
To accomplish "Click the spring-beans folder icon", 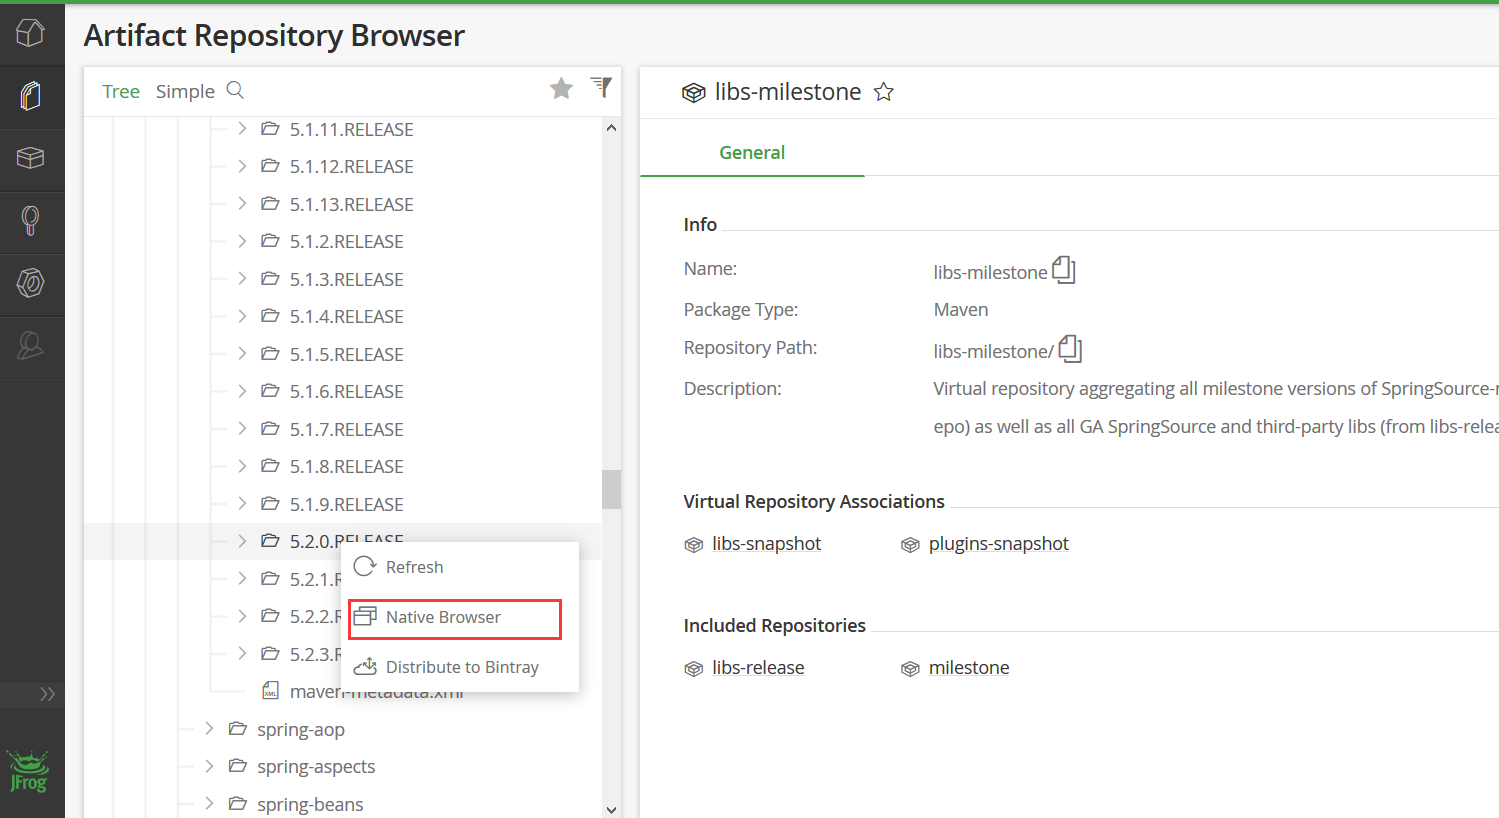I will click(237, 803).
